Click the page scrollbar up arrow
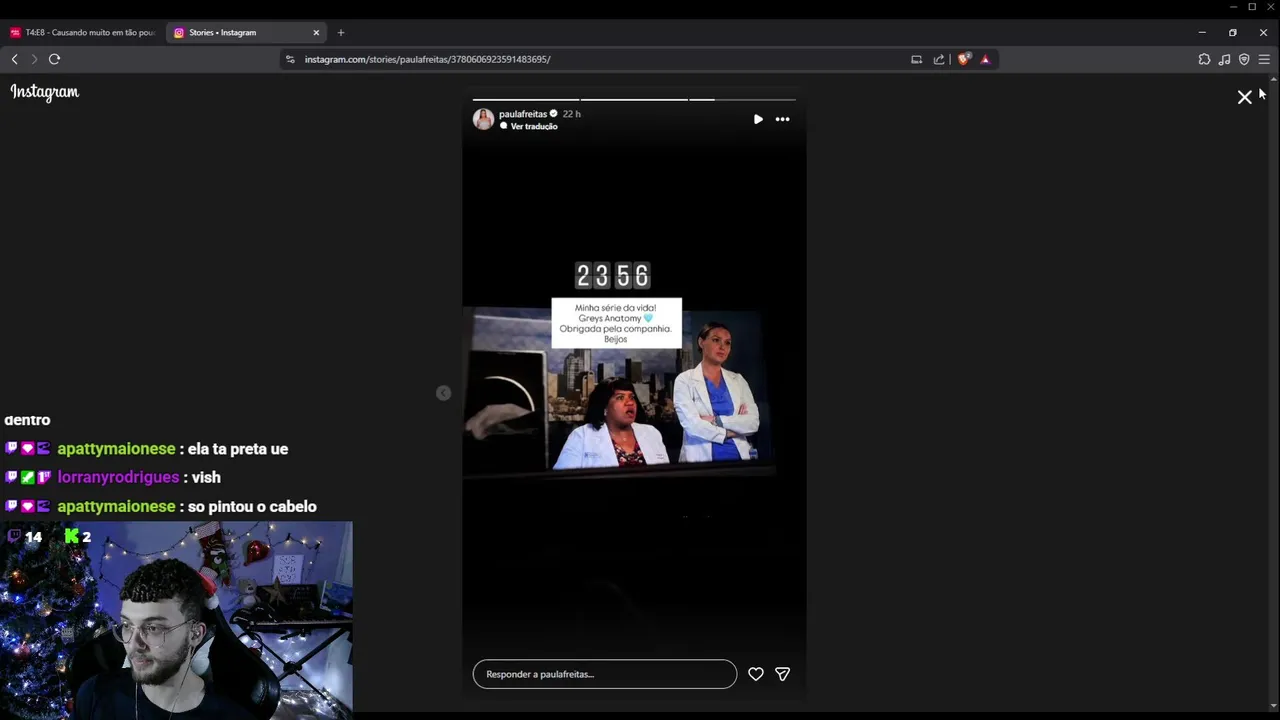 click(x=1274, y=78)
